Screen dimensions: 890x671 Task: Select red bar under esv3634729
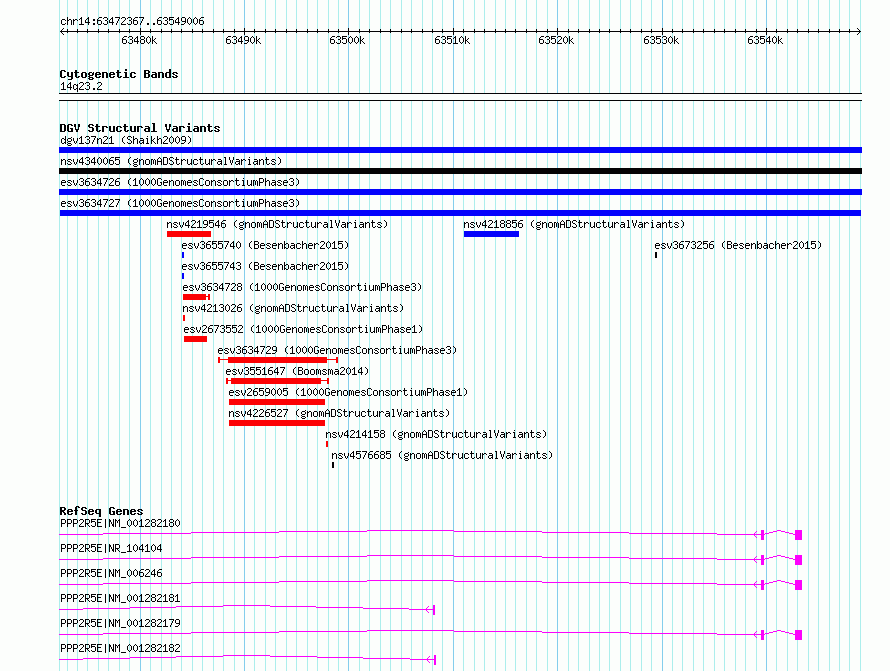[278, 360]
